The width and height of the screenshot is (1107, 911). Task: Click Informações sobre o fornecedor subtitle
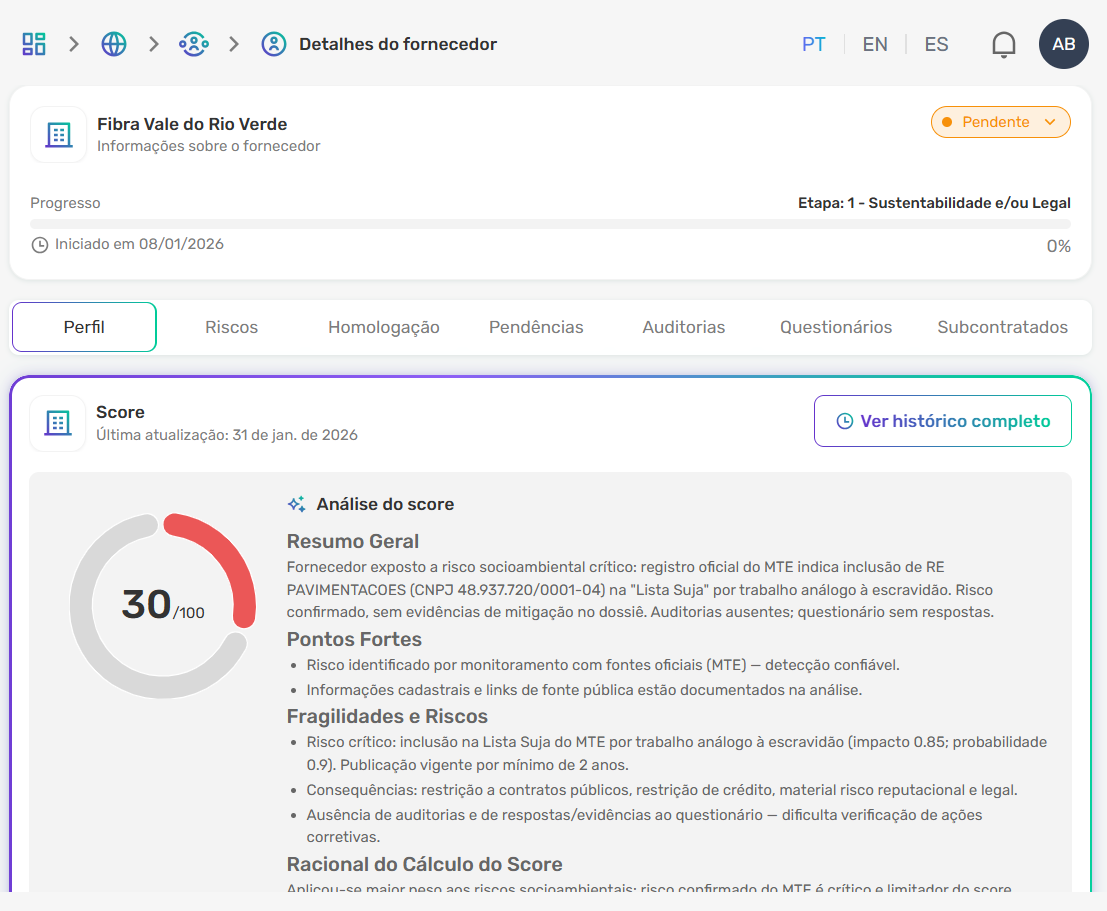pos(208,146)
